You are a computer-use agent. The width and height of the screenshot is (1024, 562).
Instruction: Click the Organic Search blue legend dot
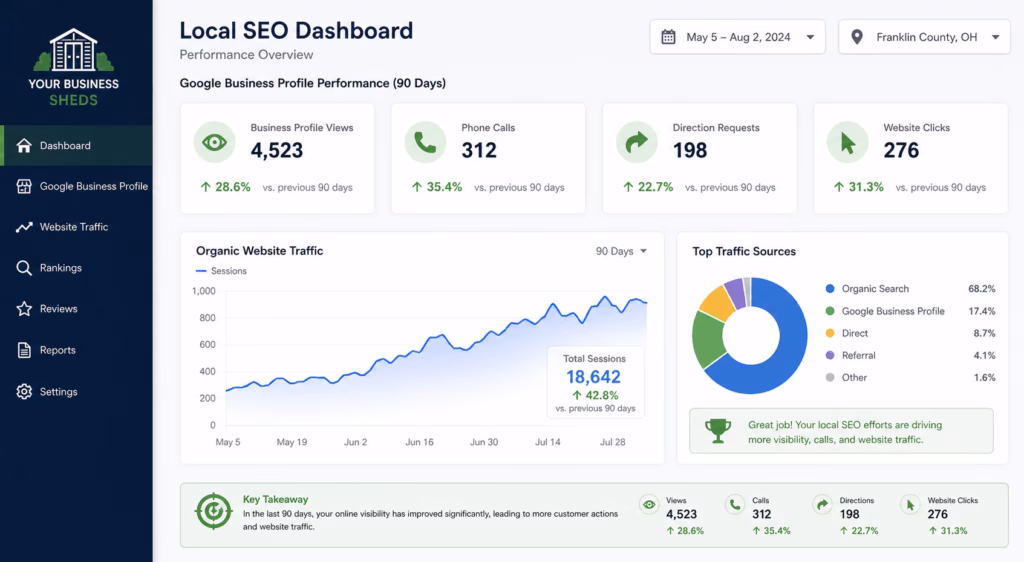[x=830, y=289]
